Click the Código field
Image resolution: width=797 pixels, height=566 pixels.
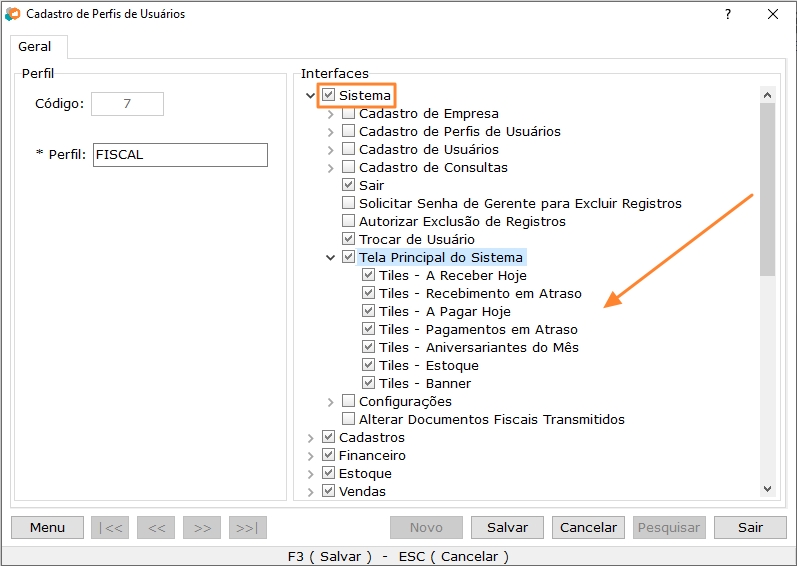click(127, 104)
